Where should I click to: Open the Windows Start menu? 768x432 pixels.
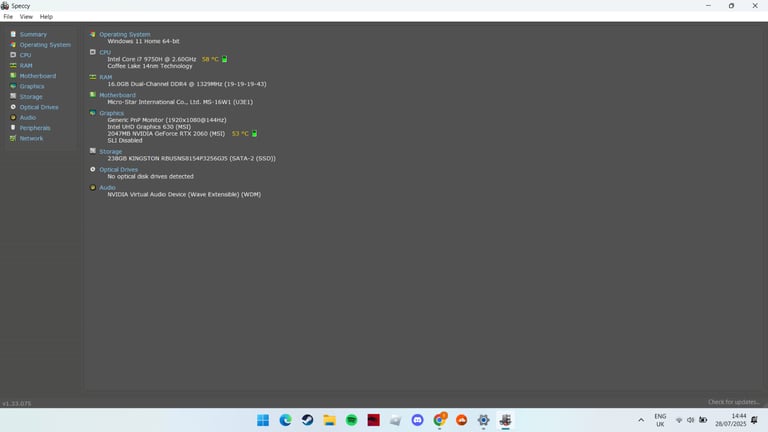(x=263, y=420)
